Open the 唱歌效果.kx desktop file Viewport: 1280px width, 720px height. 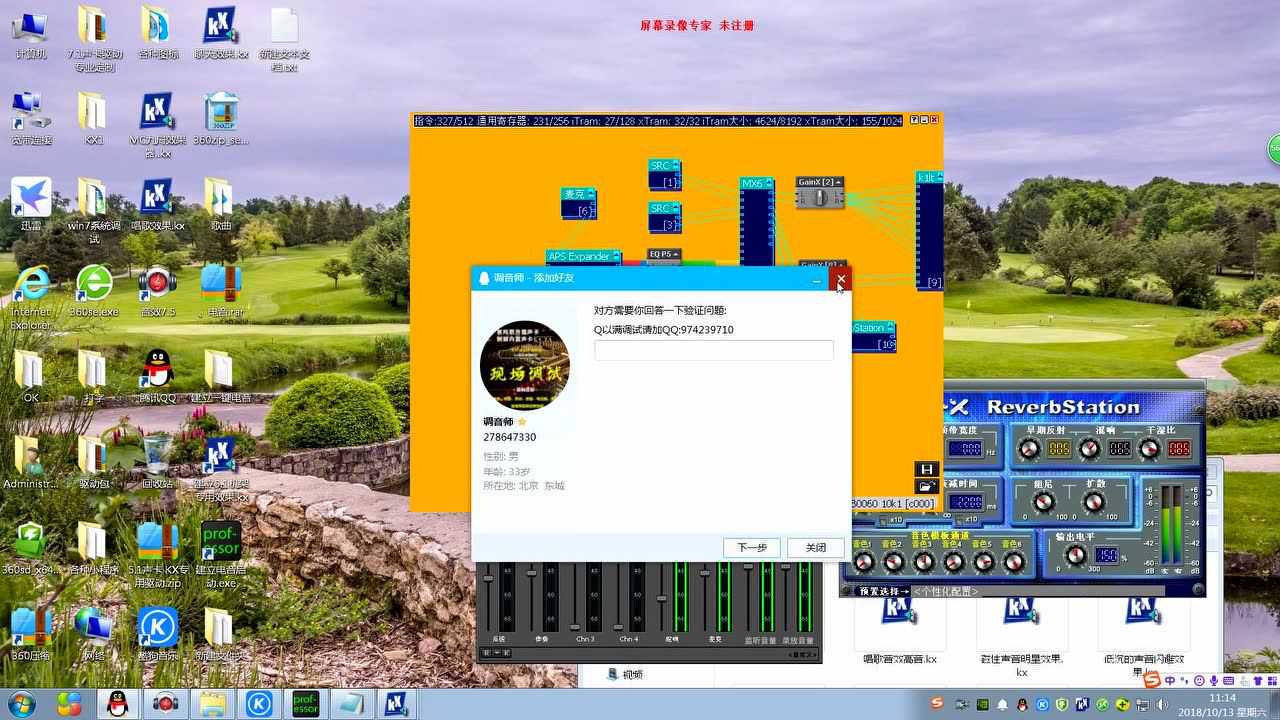[x=157, y=205]
